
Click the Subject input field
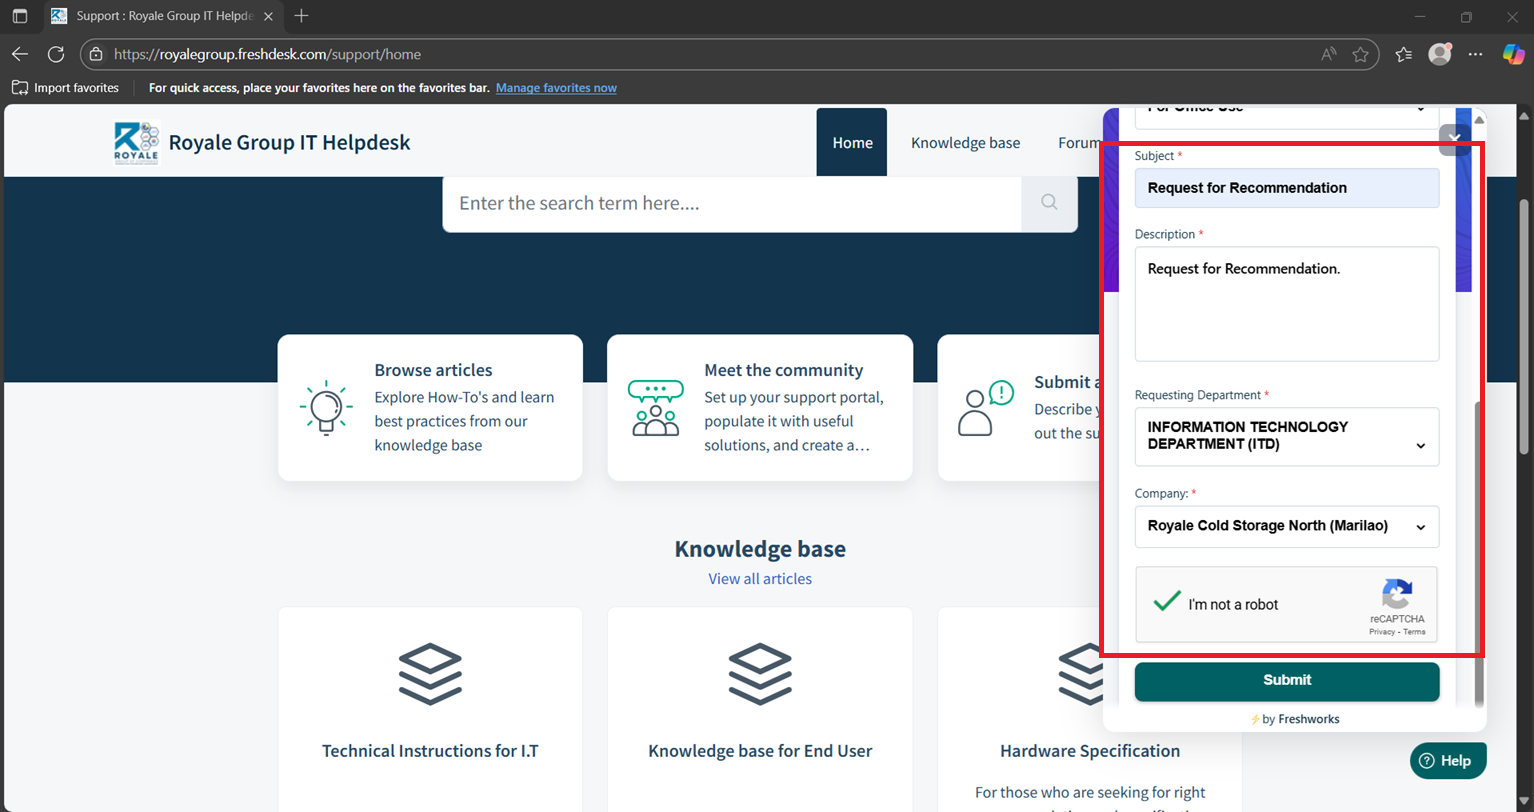tap(1287, 188)
